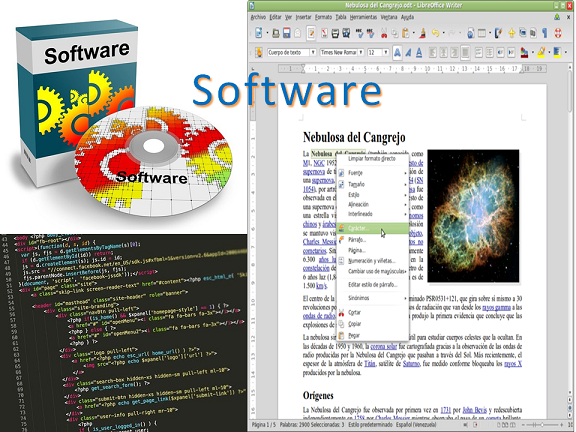Open the Navigator compass icon

click(x=511, y=33)
